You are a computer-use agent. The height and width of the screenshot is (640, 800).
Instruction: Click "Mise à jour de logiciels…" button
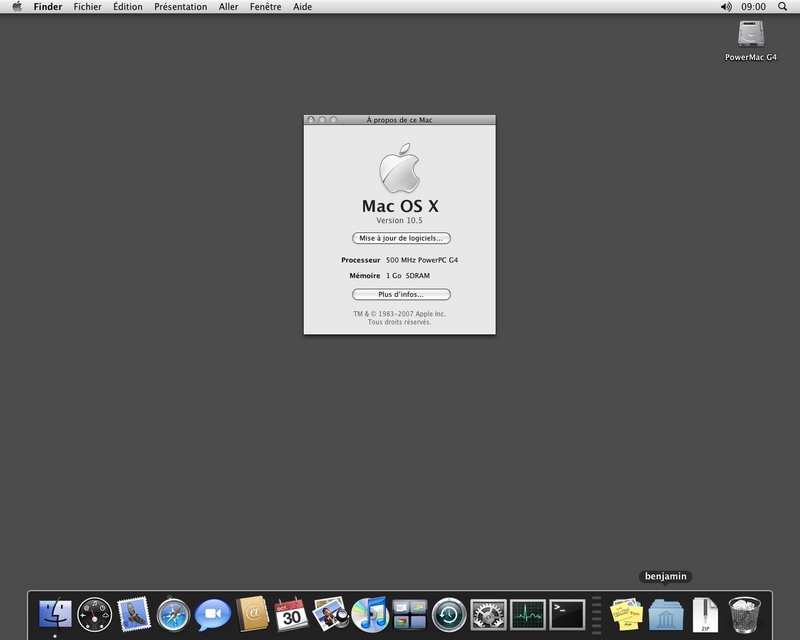tap(401, 238)
